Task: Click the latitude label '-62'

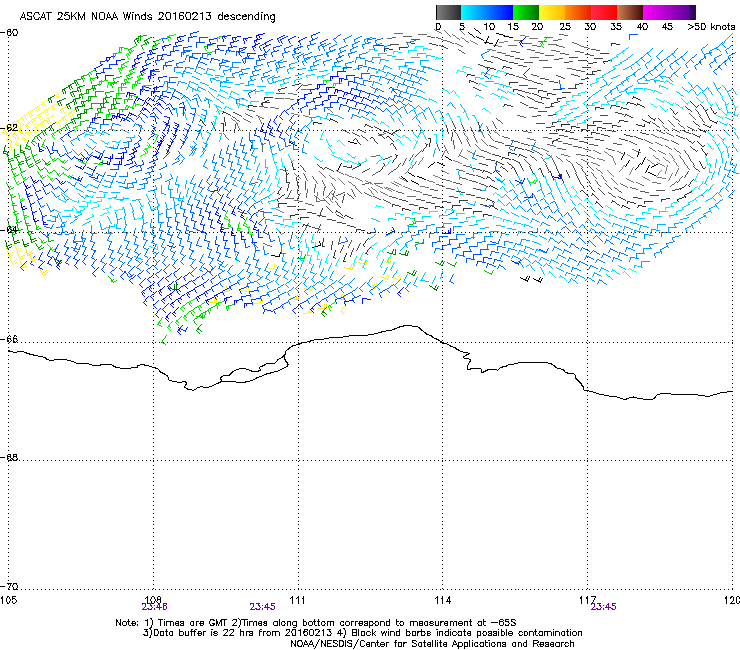Action: (9, 128)
